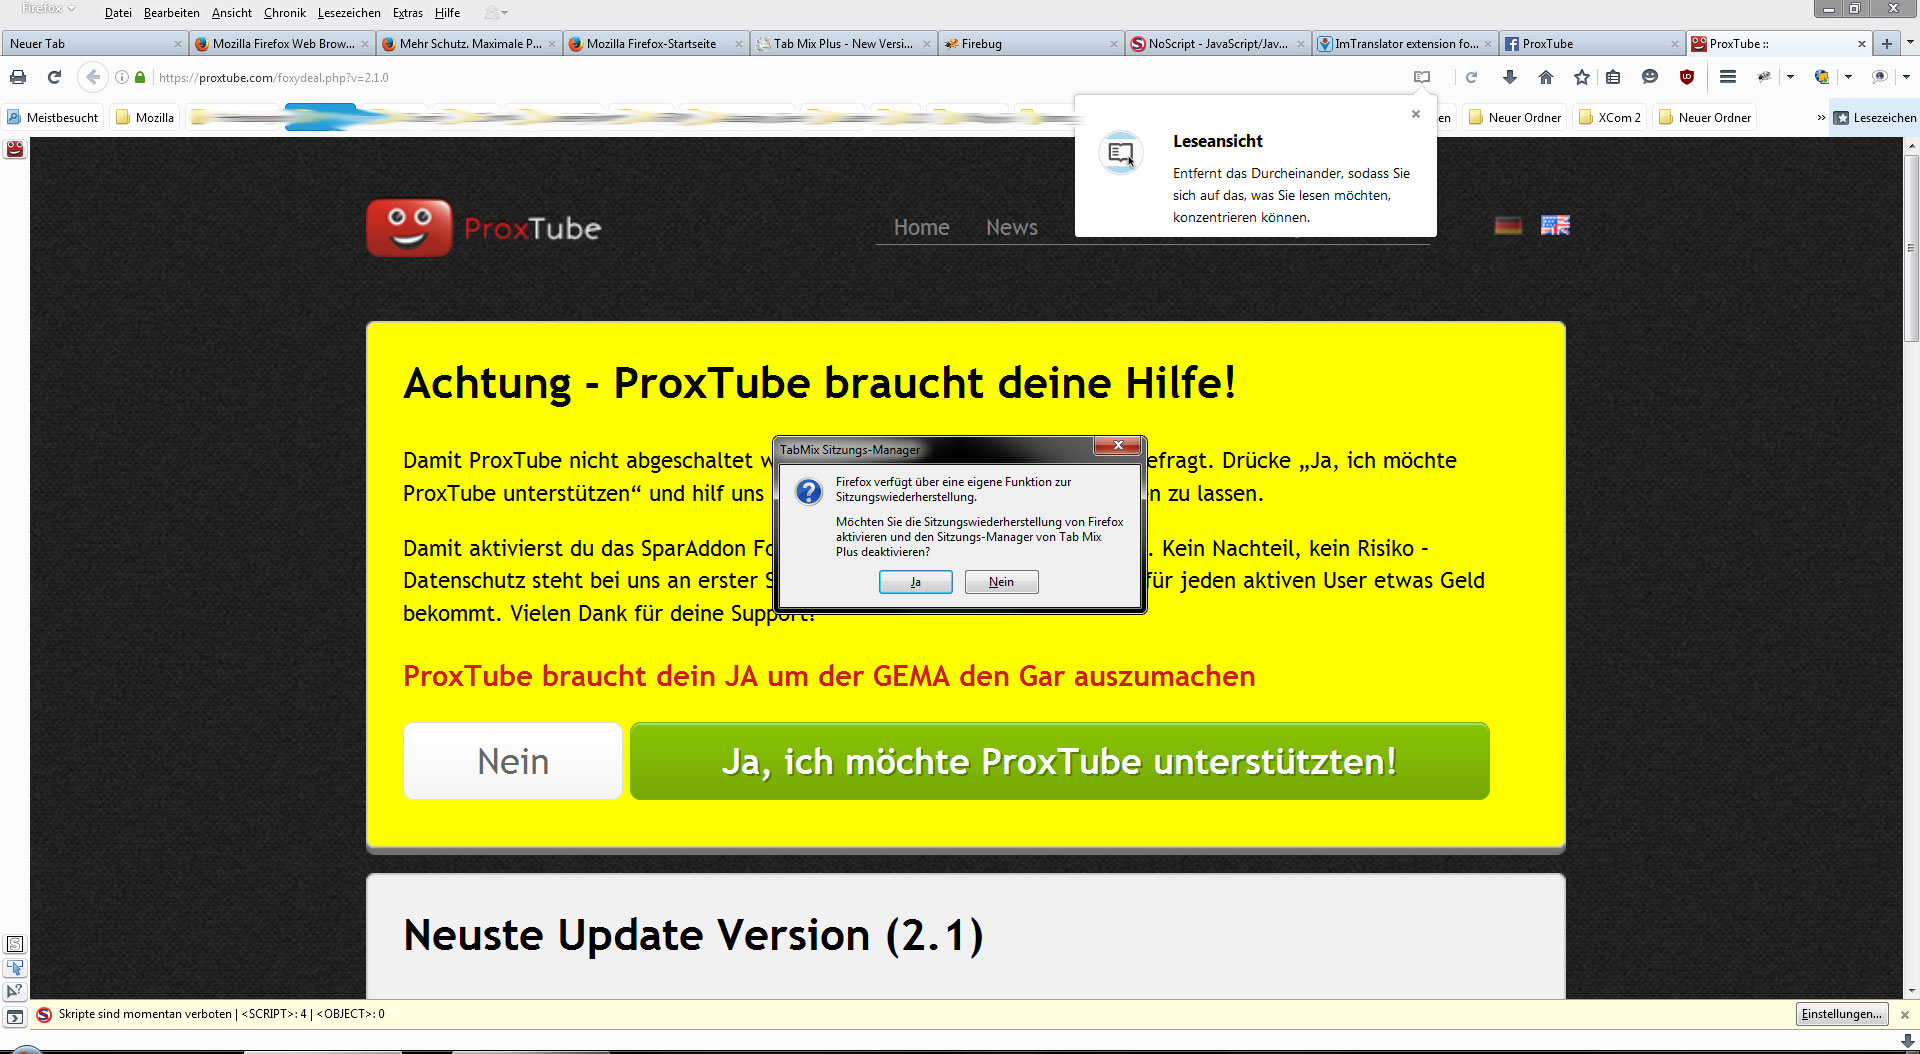Switch to the NoScript tab

pos(1217,44)
